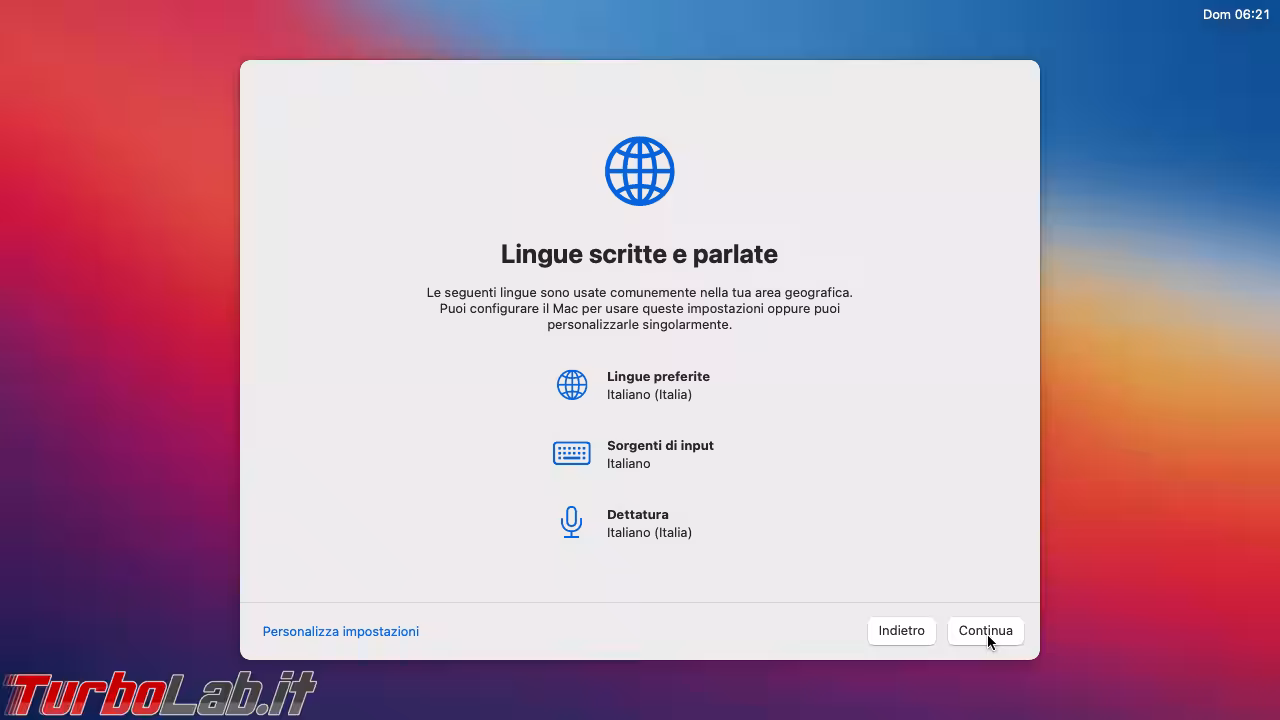Click the Italiano (Italia) value under Lingue preferite
This screenshot has width=1280, height=720.
[x=649, y=395]
